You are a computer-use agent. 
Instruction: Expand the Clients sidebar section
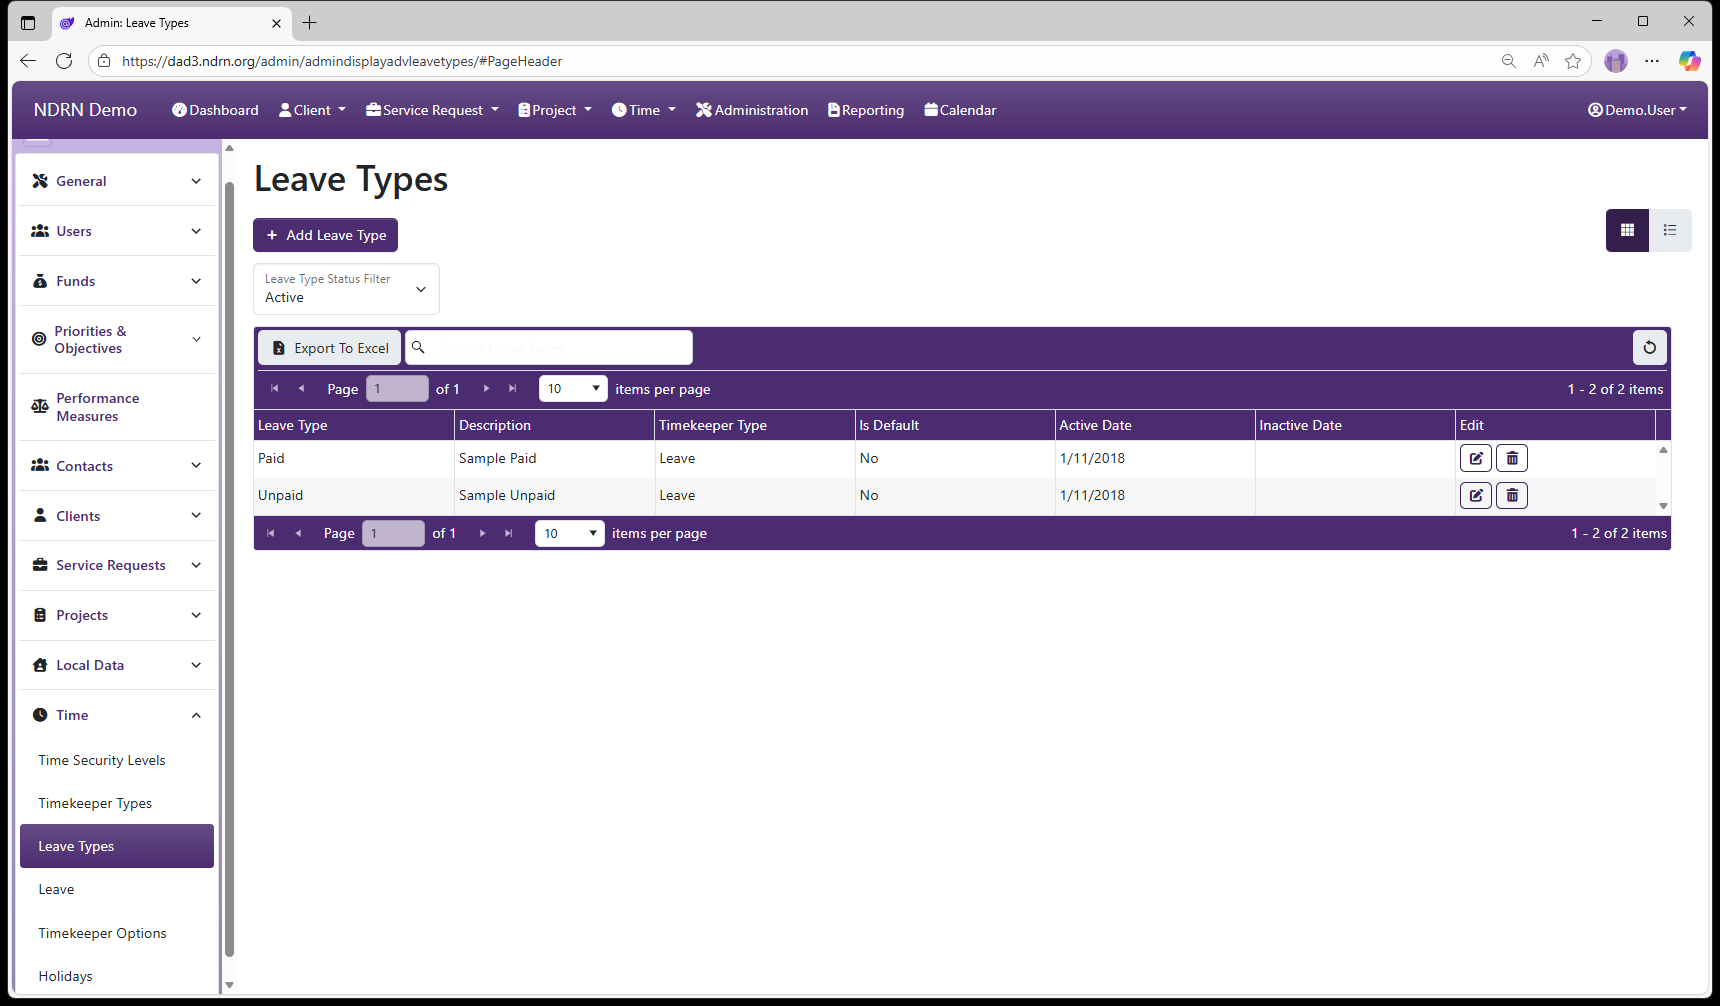pos(117,516)
